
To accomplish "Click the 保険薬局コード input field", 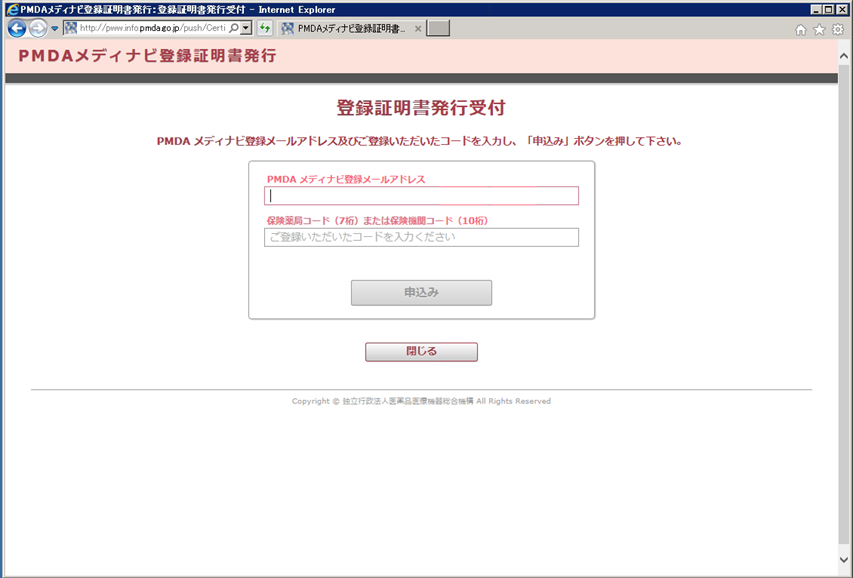I will pyautogui.click(x=421, y=237).
